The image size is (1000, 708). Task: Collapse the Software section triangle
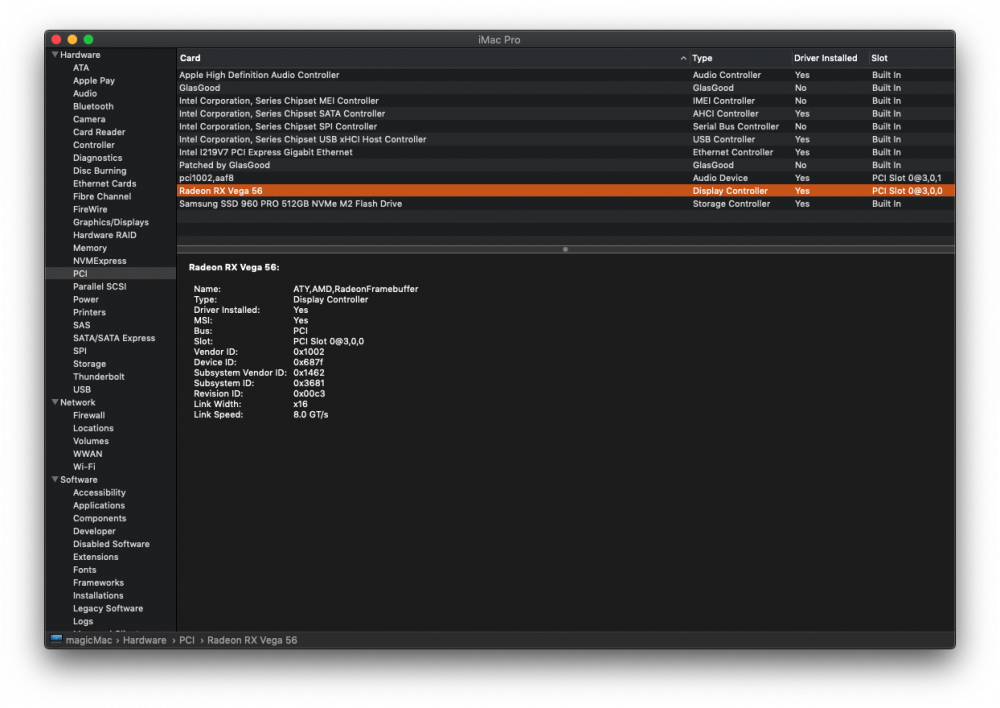pyautogui.click(x=55, y=480)
